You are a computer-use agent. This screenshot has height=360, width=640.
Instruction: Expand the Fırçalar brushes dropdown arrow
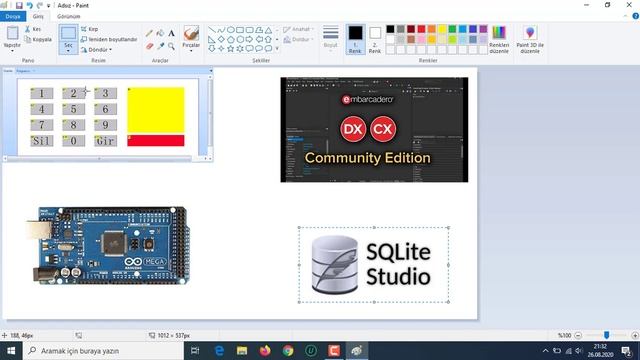191,51
